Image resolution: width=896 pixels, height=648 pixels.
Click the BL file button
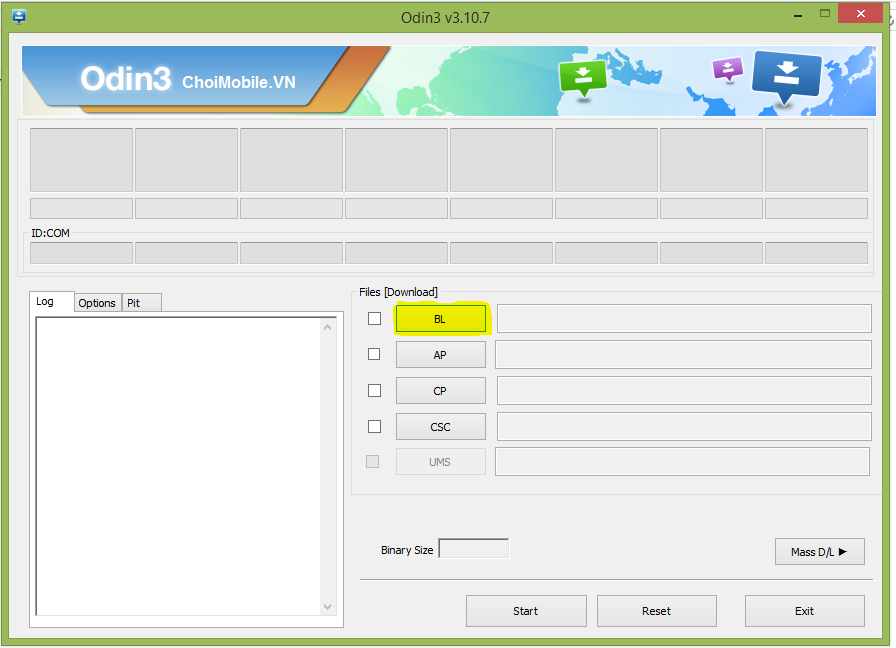click(x=441, y=319)
